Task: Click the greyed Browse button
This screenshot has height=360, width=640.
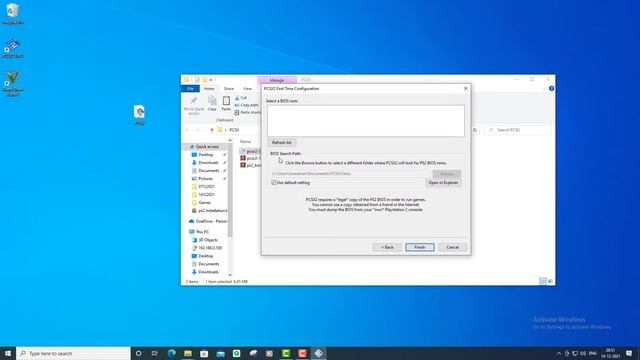Action: tap(447, 174)
